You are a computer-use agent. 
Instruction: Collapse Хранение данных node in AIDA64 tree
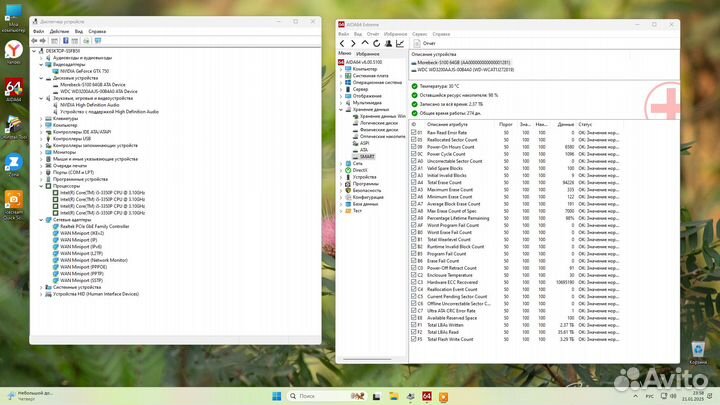[341, 110]
